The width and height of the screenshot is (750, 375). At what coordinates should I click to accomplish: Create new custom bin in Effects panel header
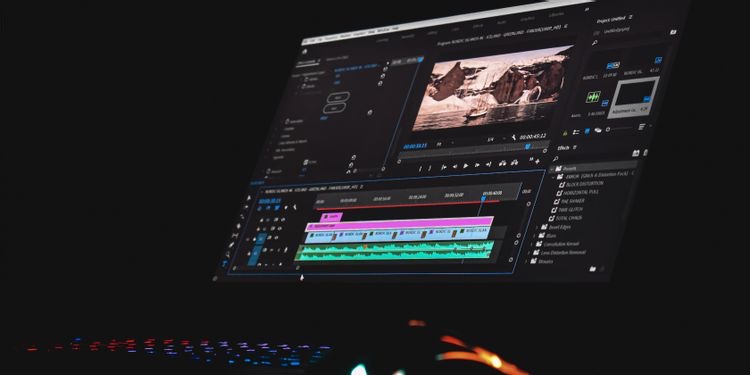[x=636, y=153]
